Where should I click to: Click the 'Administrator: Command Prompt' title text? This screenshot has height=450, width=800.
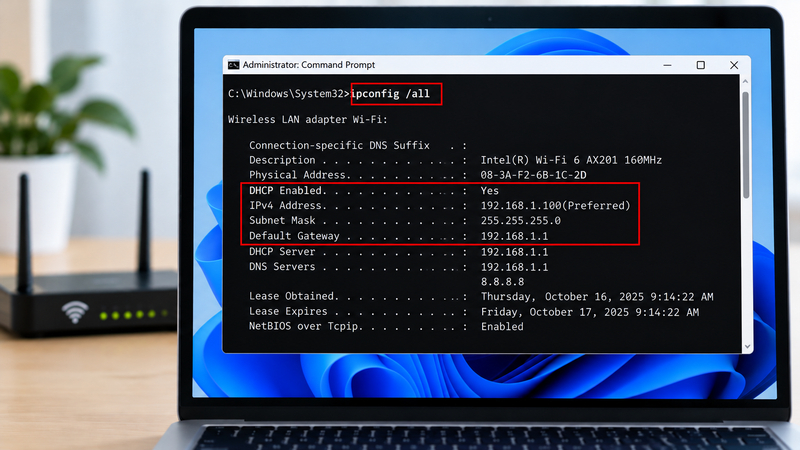coord(309,65)
